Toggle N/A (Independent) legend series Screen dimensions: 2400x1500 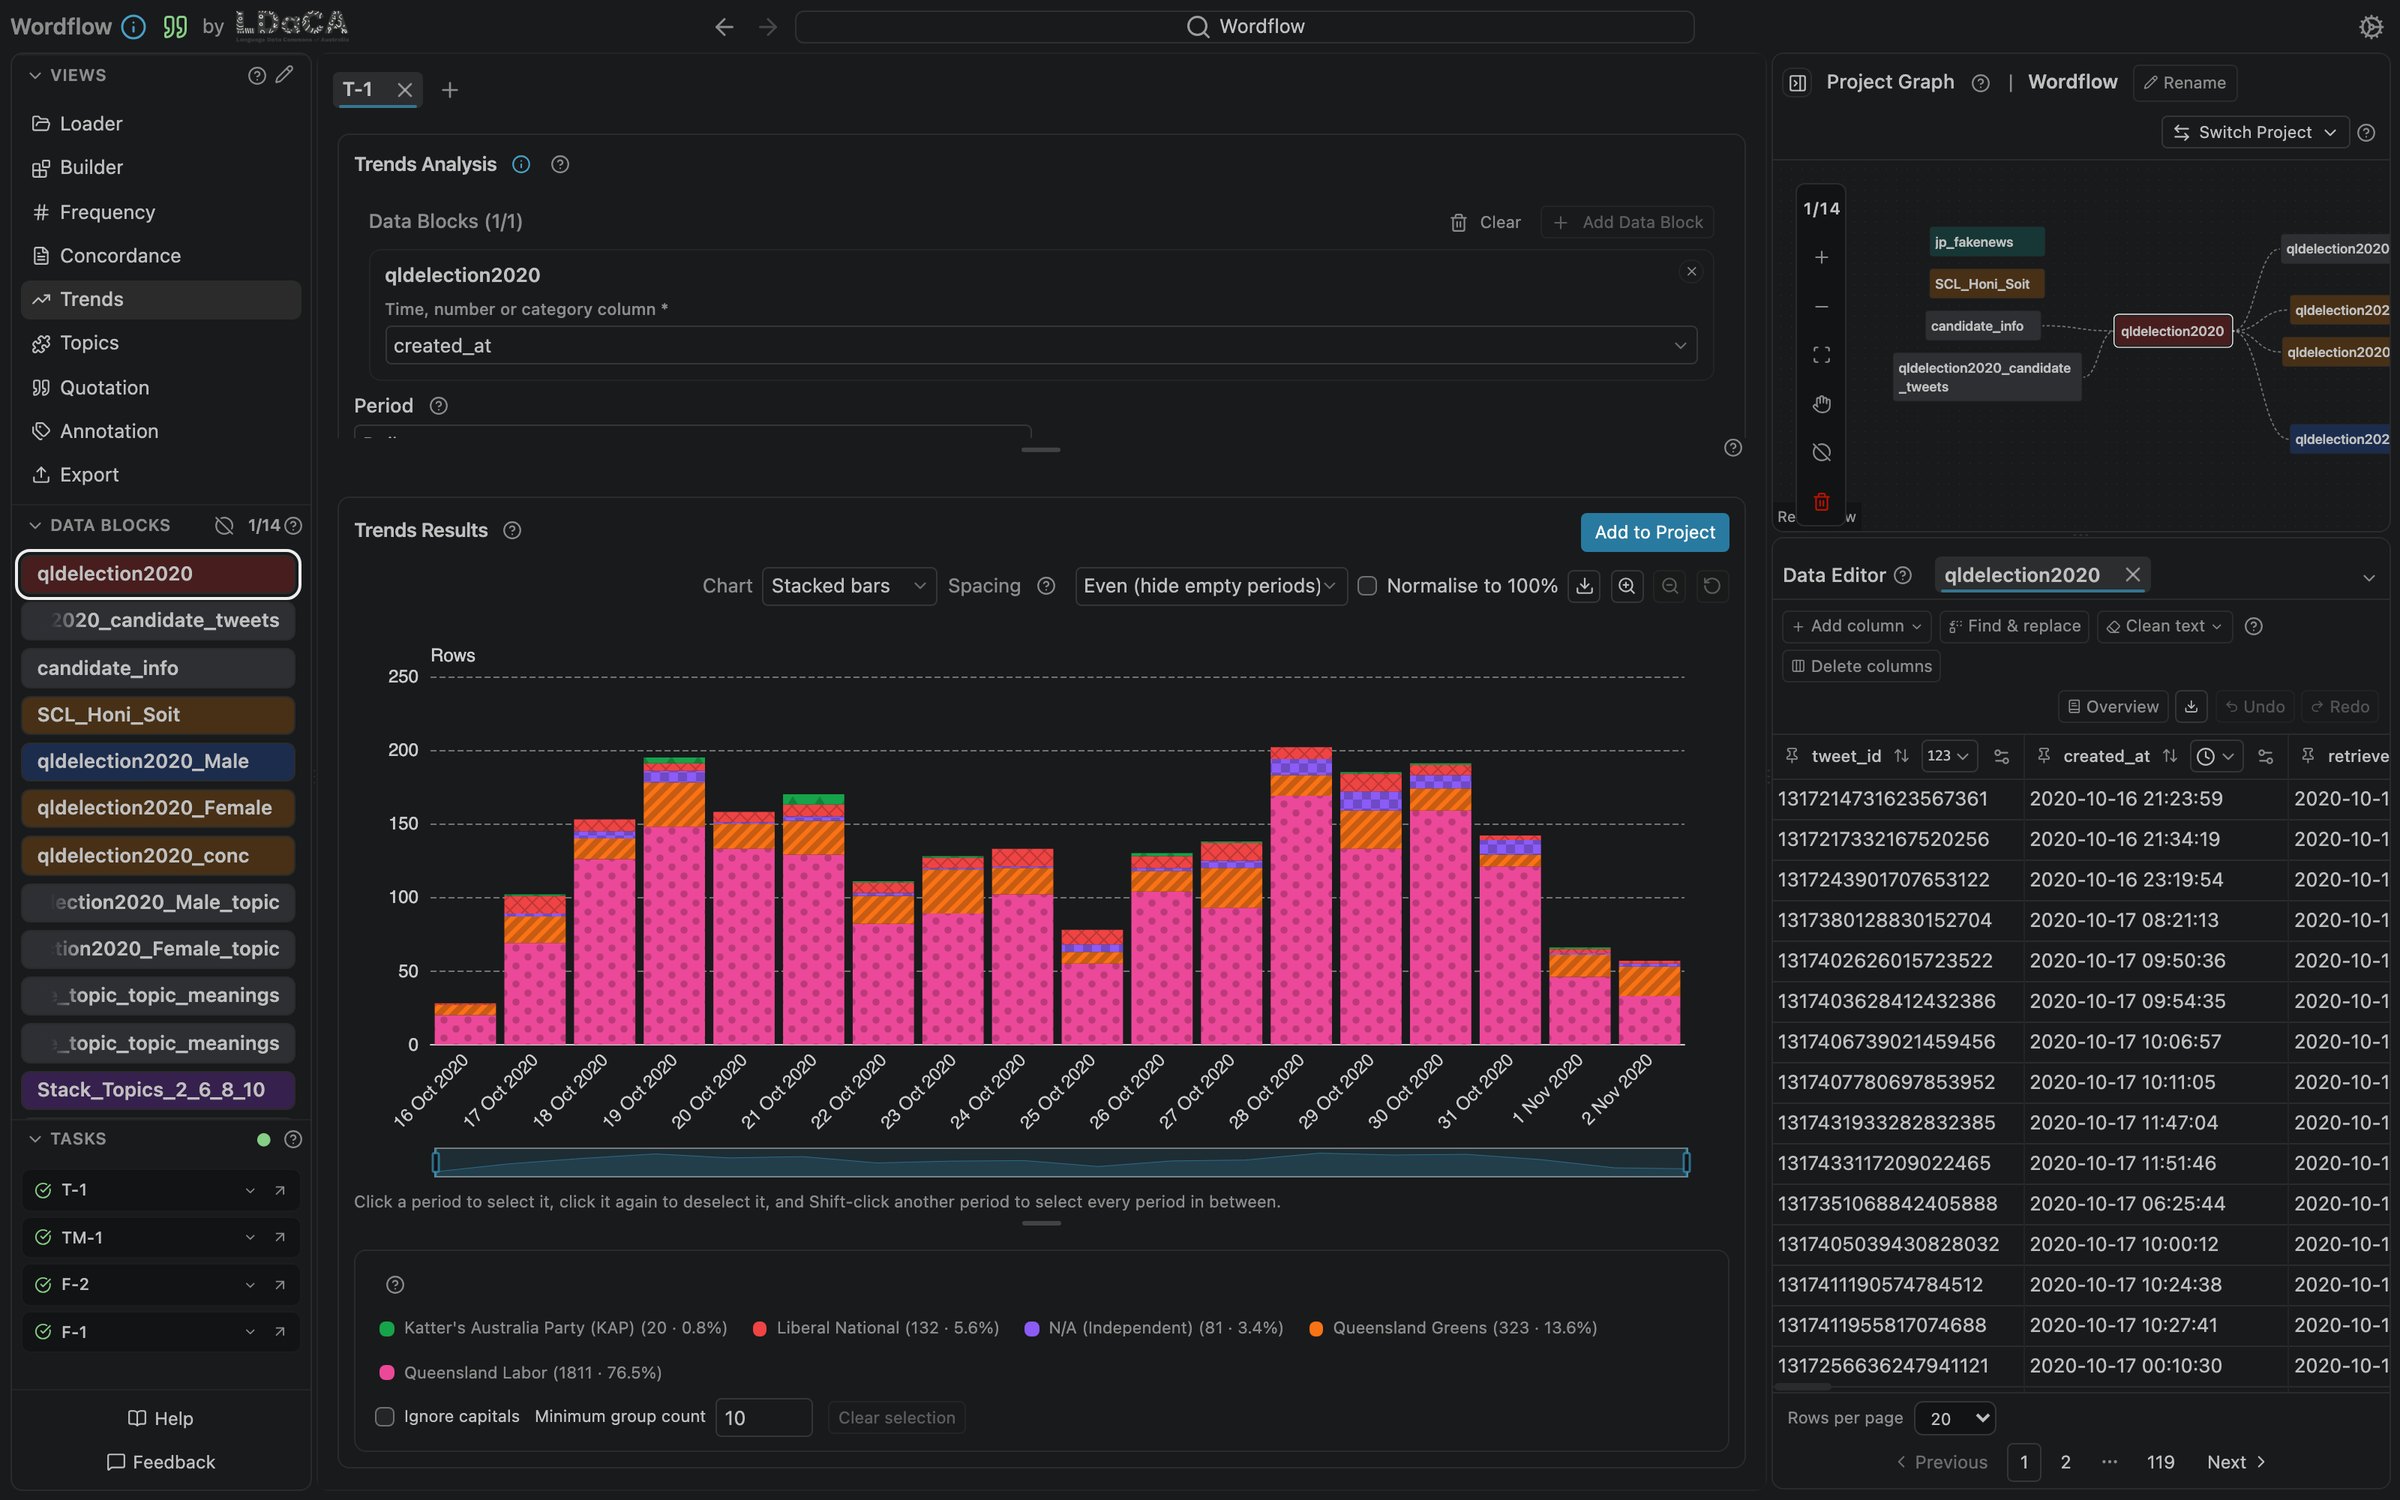tap(1154, 1328)
